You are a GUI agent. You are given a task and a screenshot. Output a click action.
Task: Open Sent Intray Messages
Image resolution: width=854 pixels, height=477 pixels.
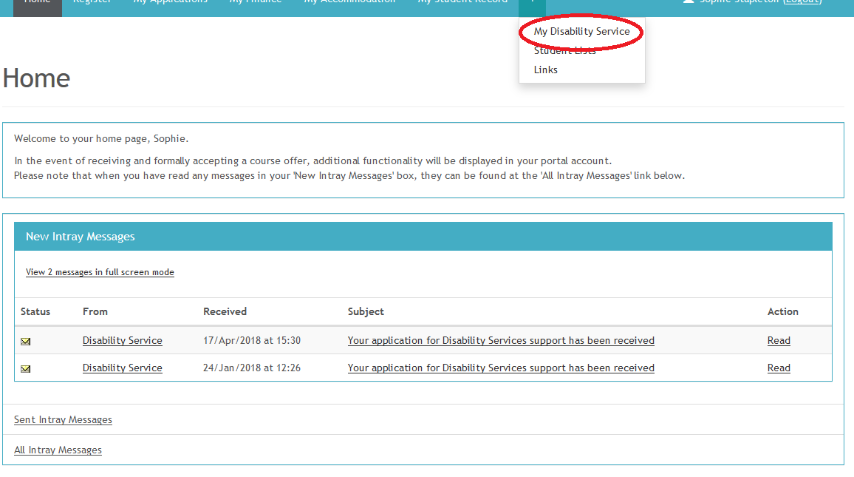pos(63,420)
